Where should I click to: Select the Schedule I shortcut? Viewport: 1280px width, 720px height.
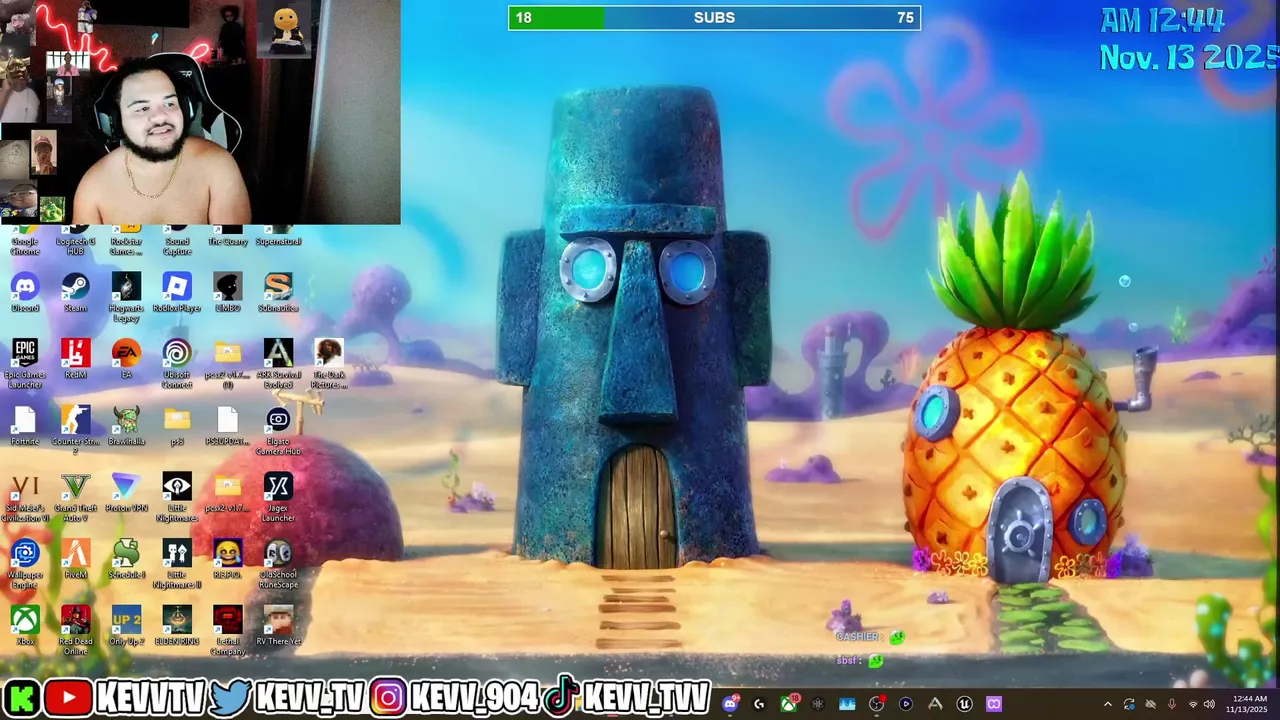[126, 559]
